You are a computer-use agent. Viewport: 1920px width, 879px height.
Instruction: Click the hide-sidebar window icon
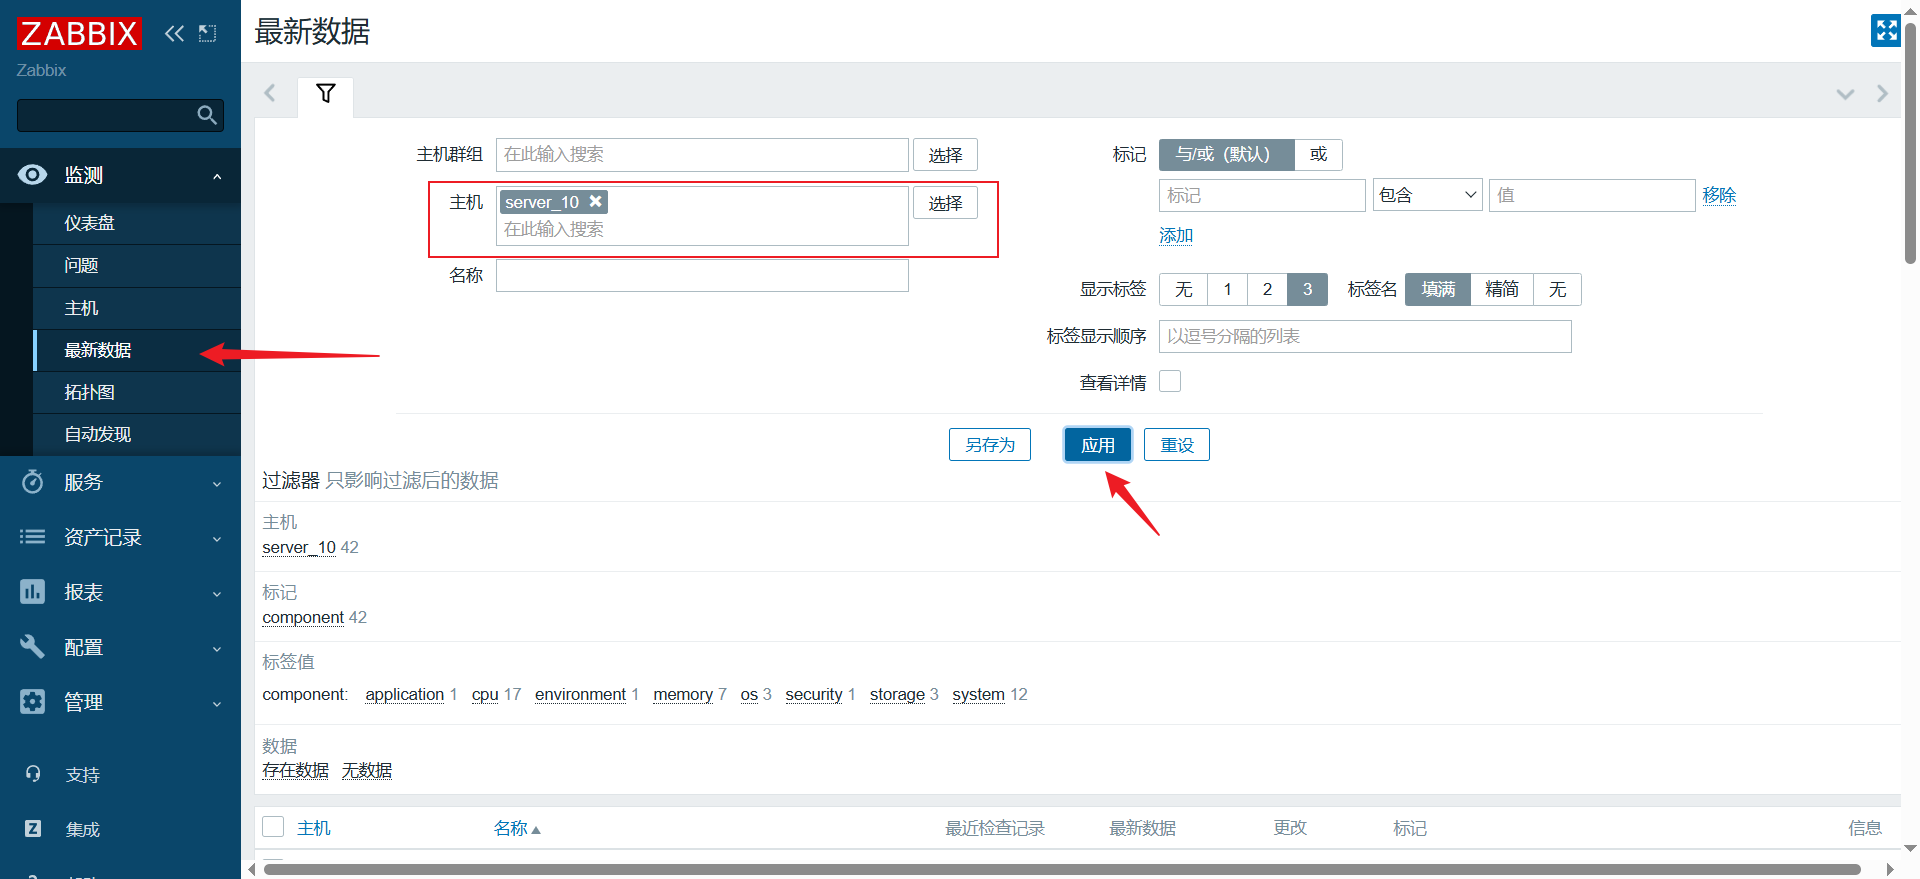coord(208,33)
